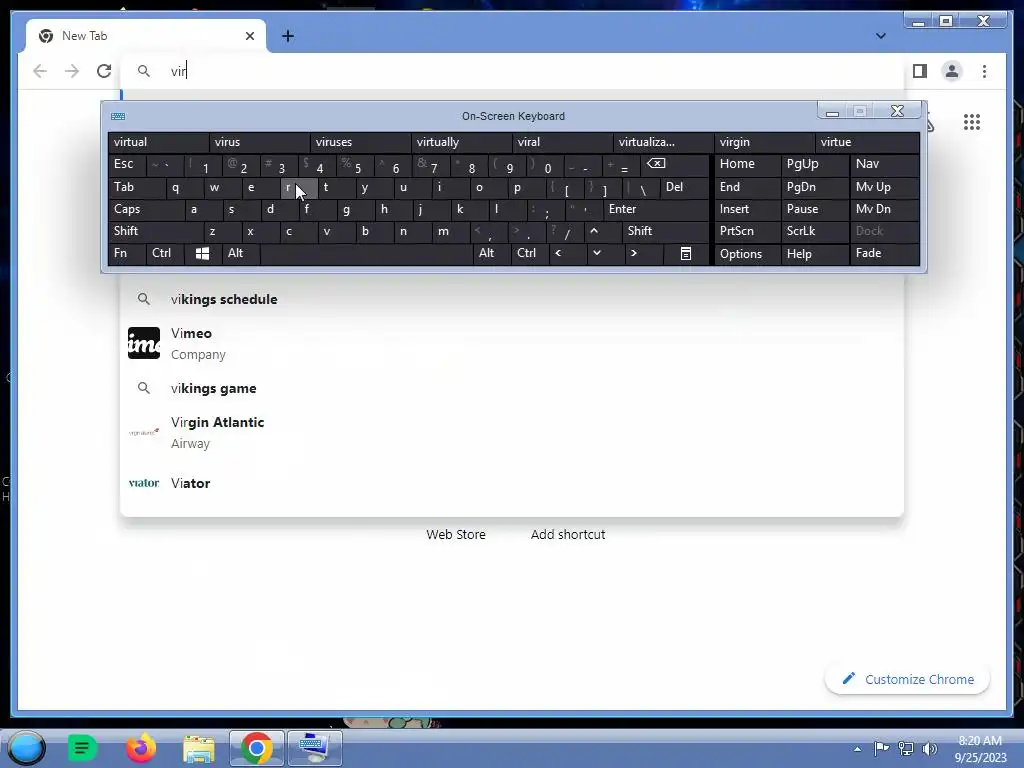Switch to the New Tab tab
1024x768 pixels.
146,36
